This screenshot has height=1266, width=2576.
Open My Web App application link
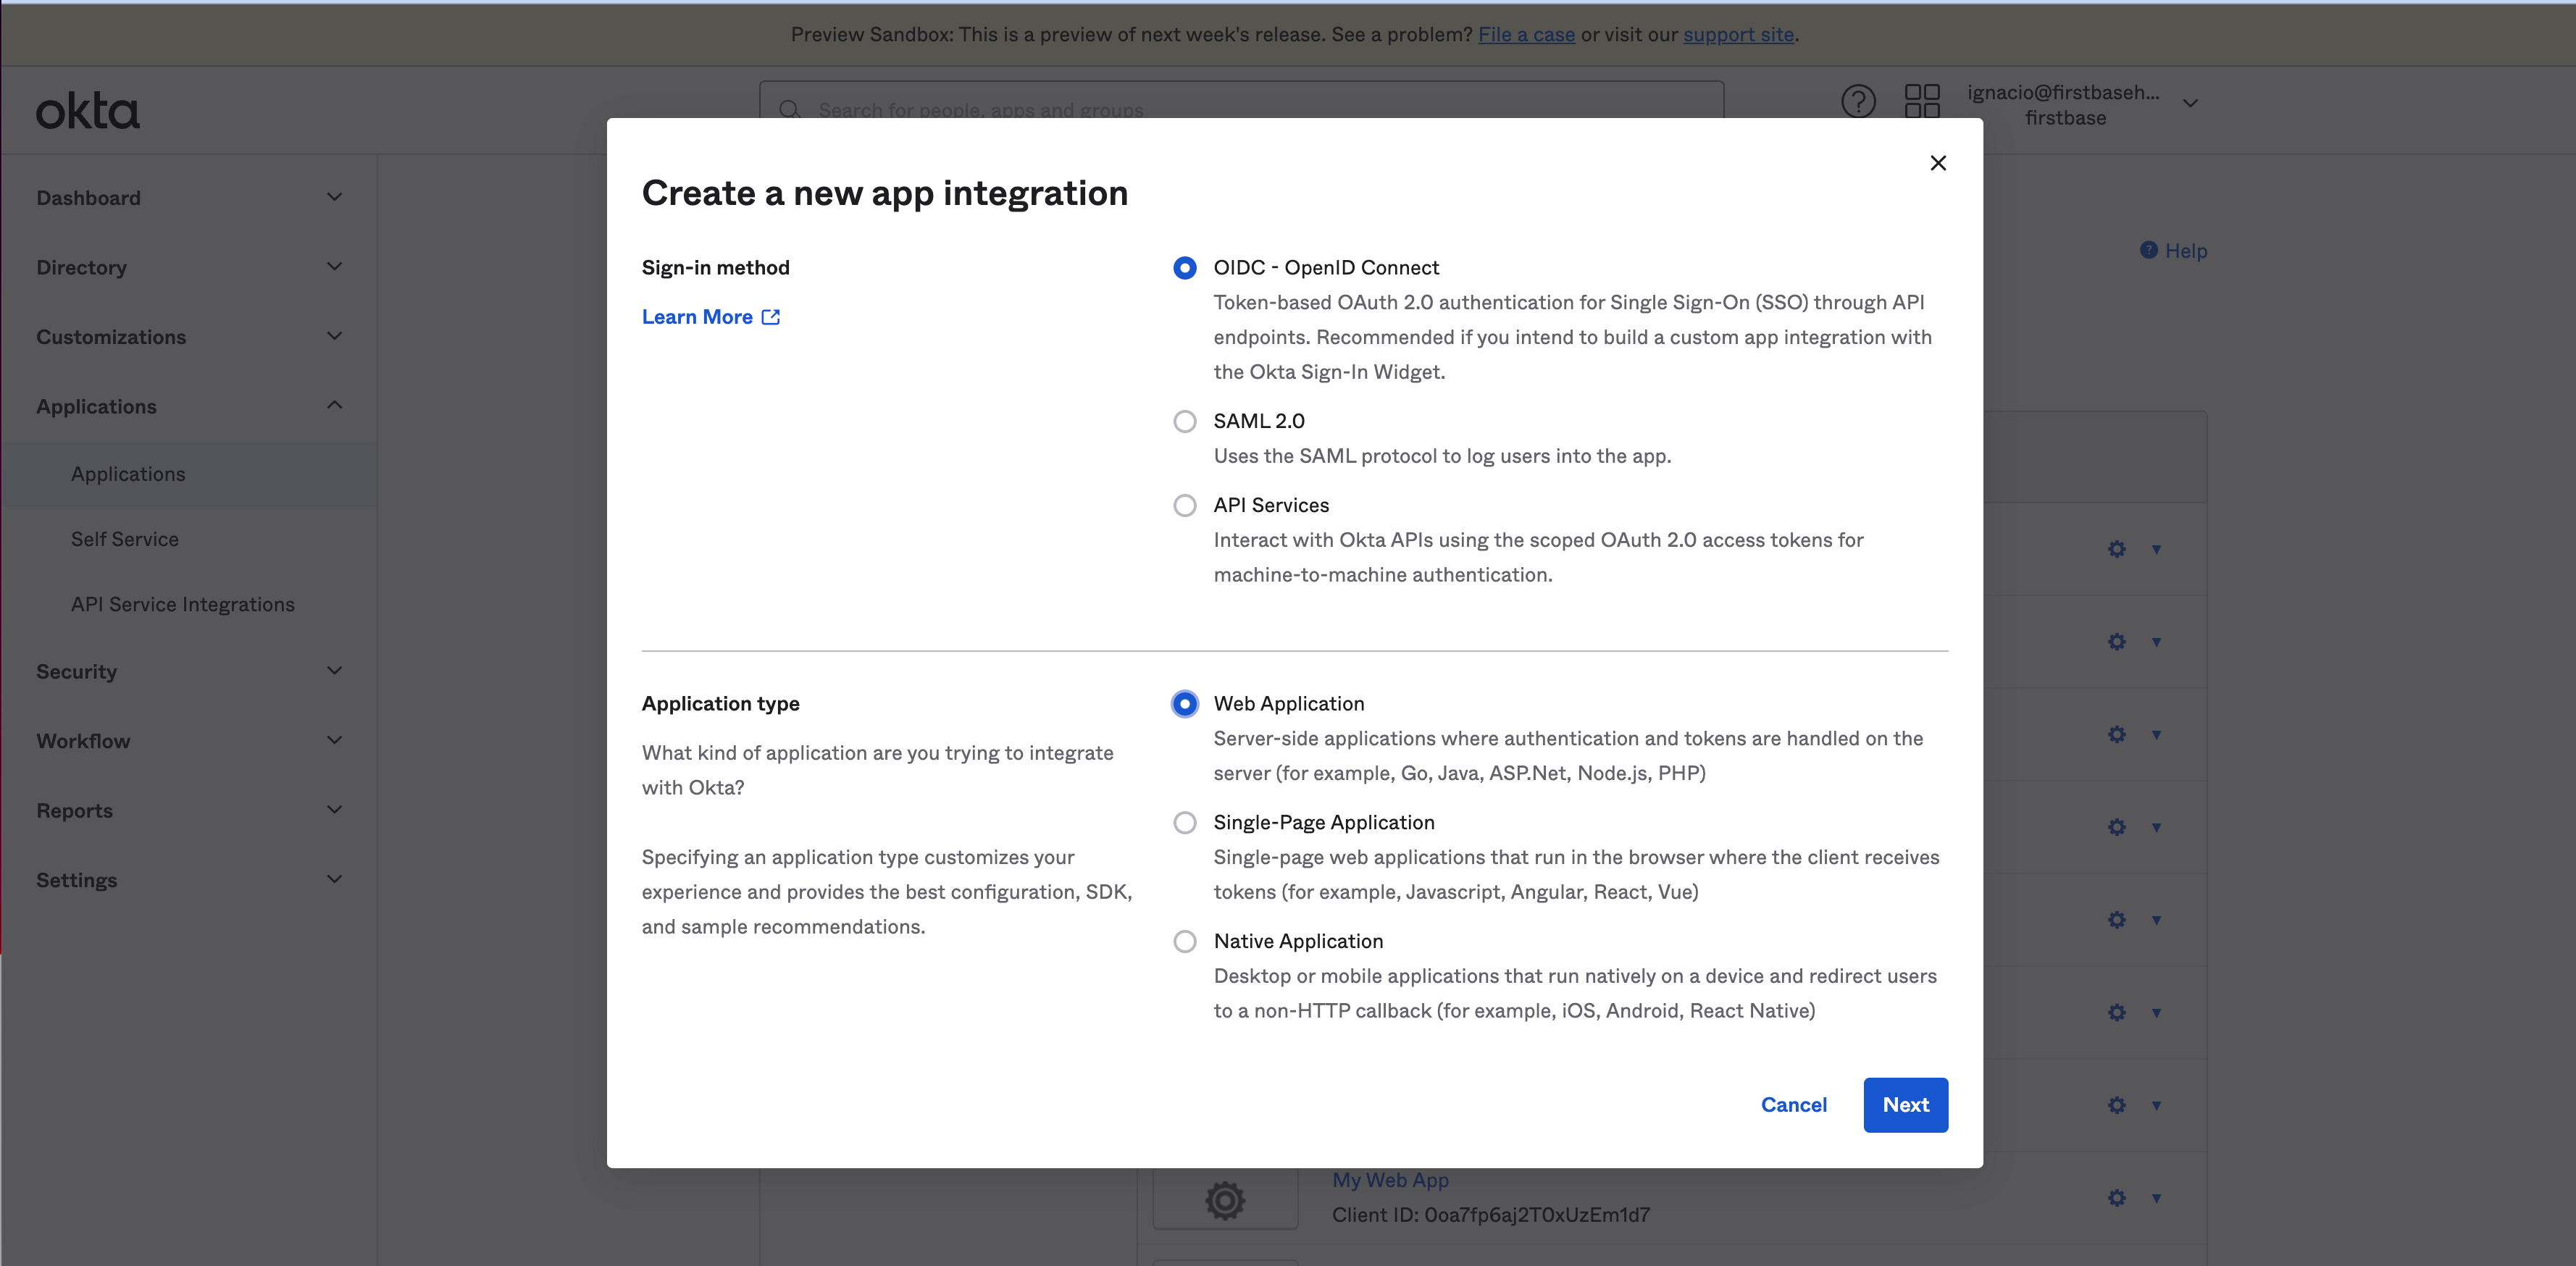(1390, 1180)
